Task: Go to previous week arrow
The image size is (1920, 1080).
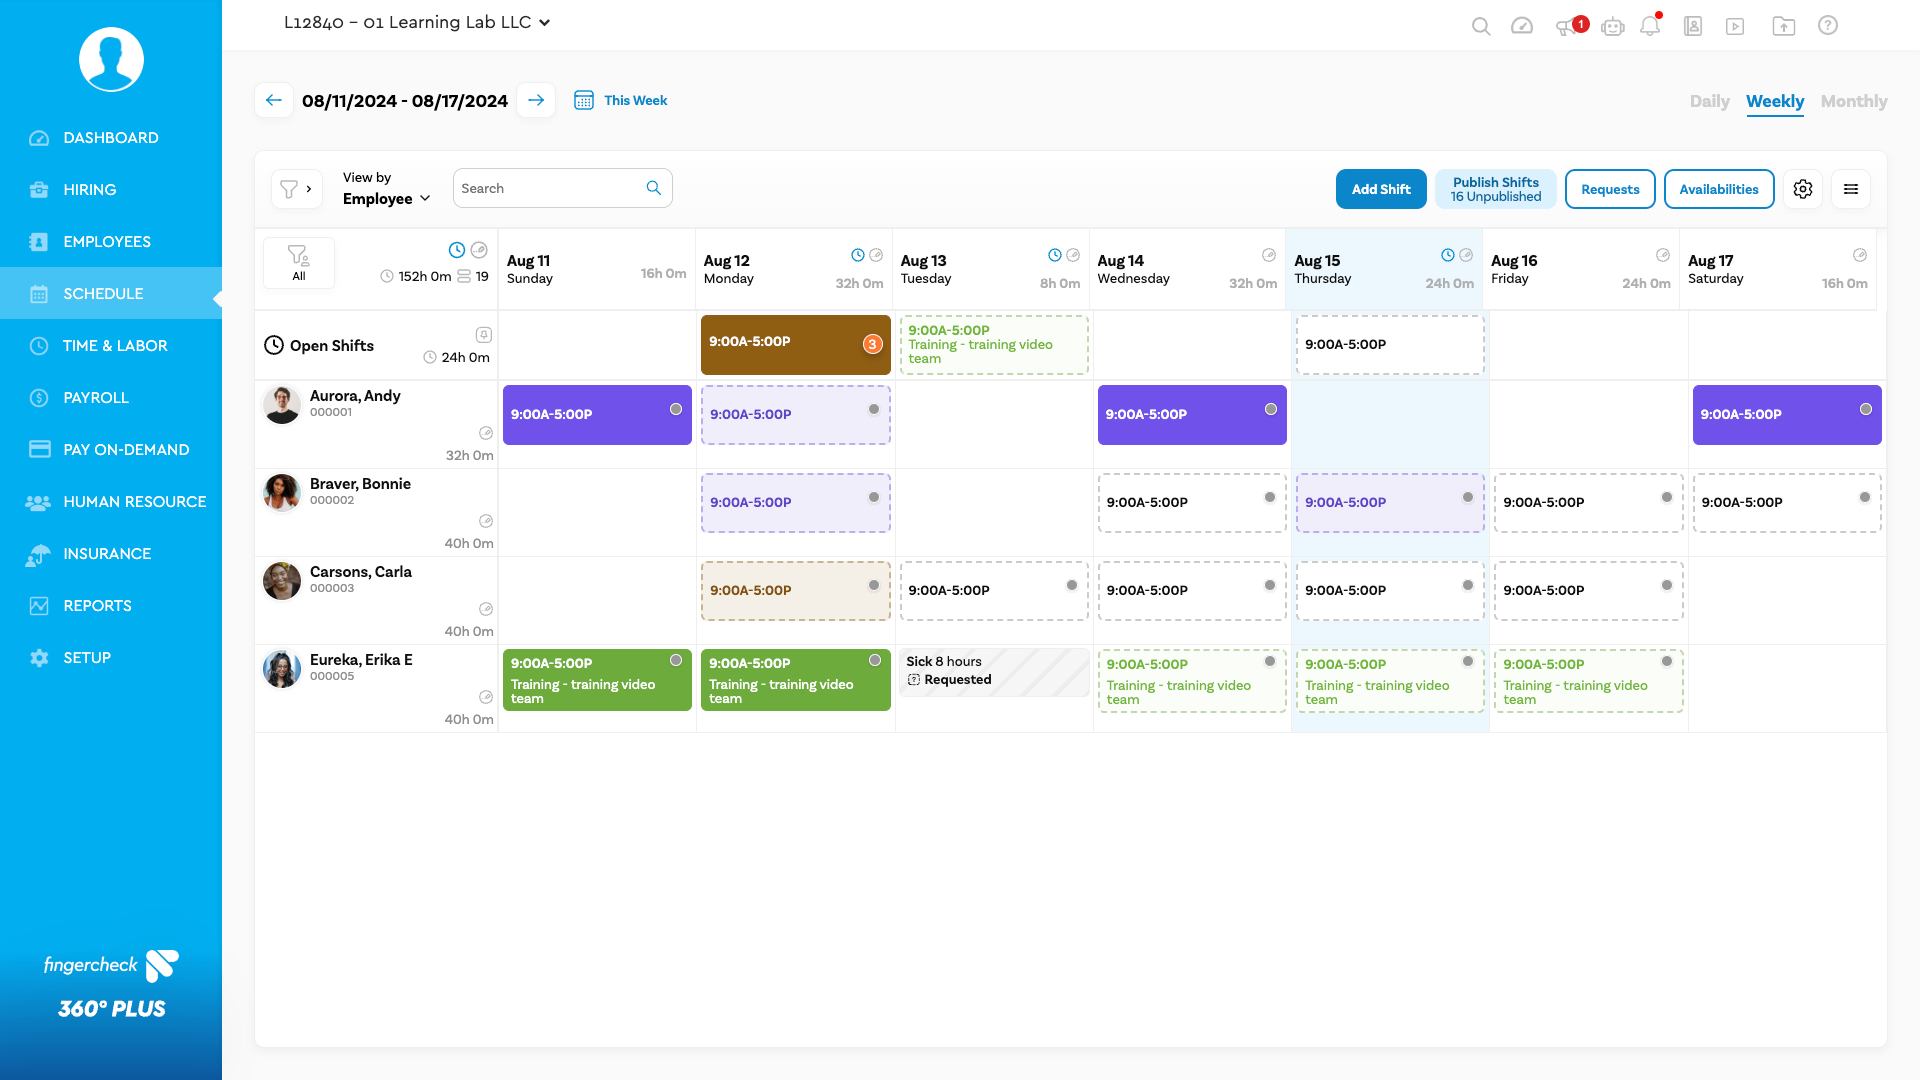Action: pos(273,100)
